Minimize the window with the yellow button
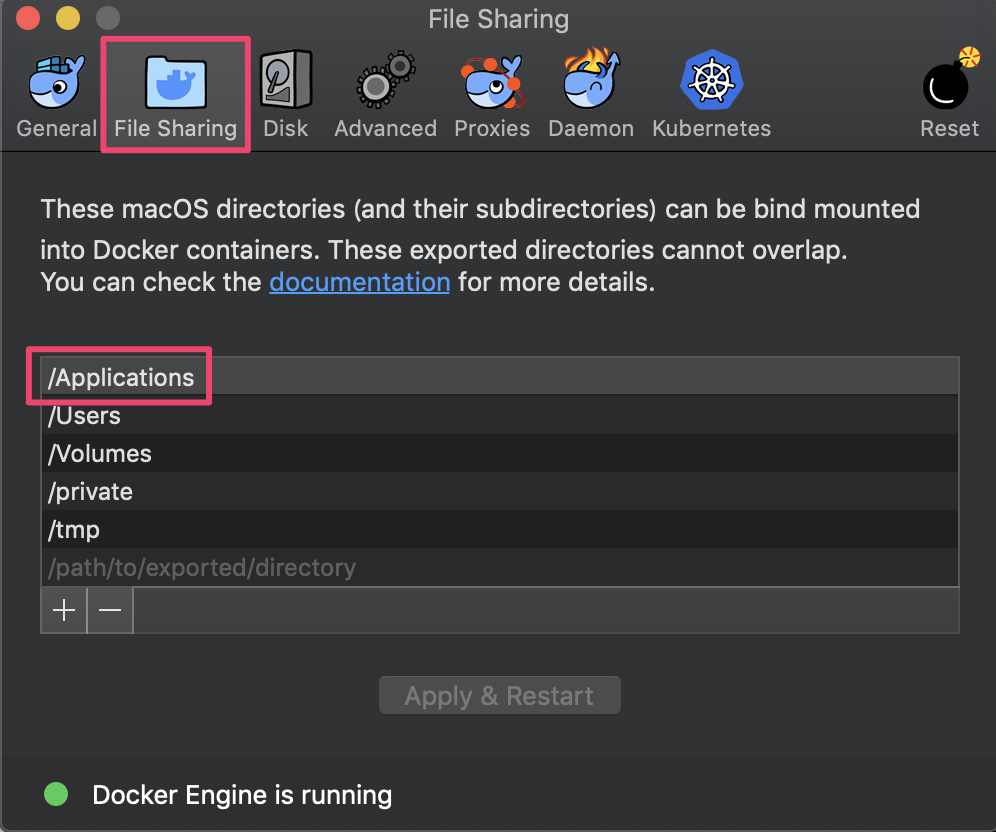The height and width of the screenshot is (832, 996). click(x=67, y=18)
